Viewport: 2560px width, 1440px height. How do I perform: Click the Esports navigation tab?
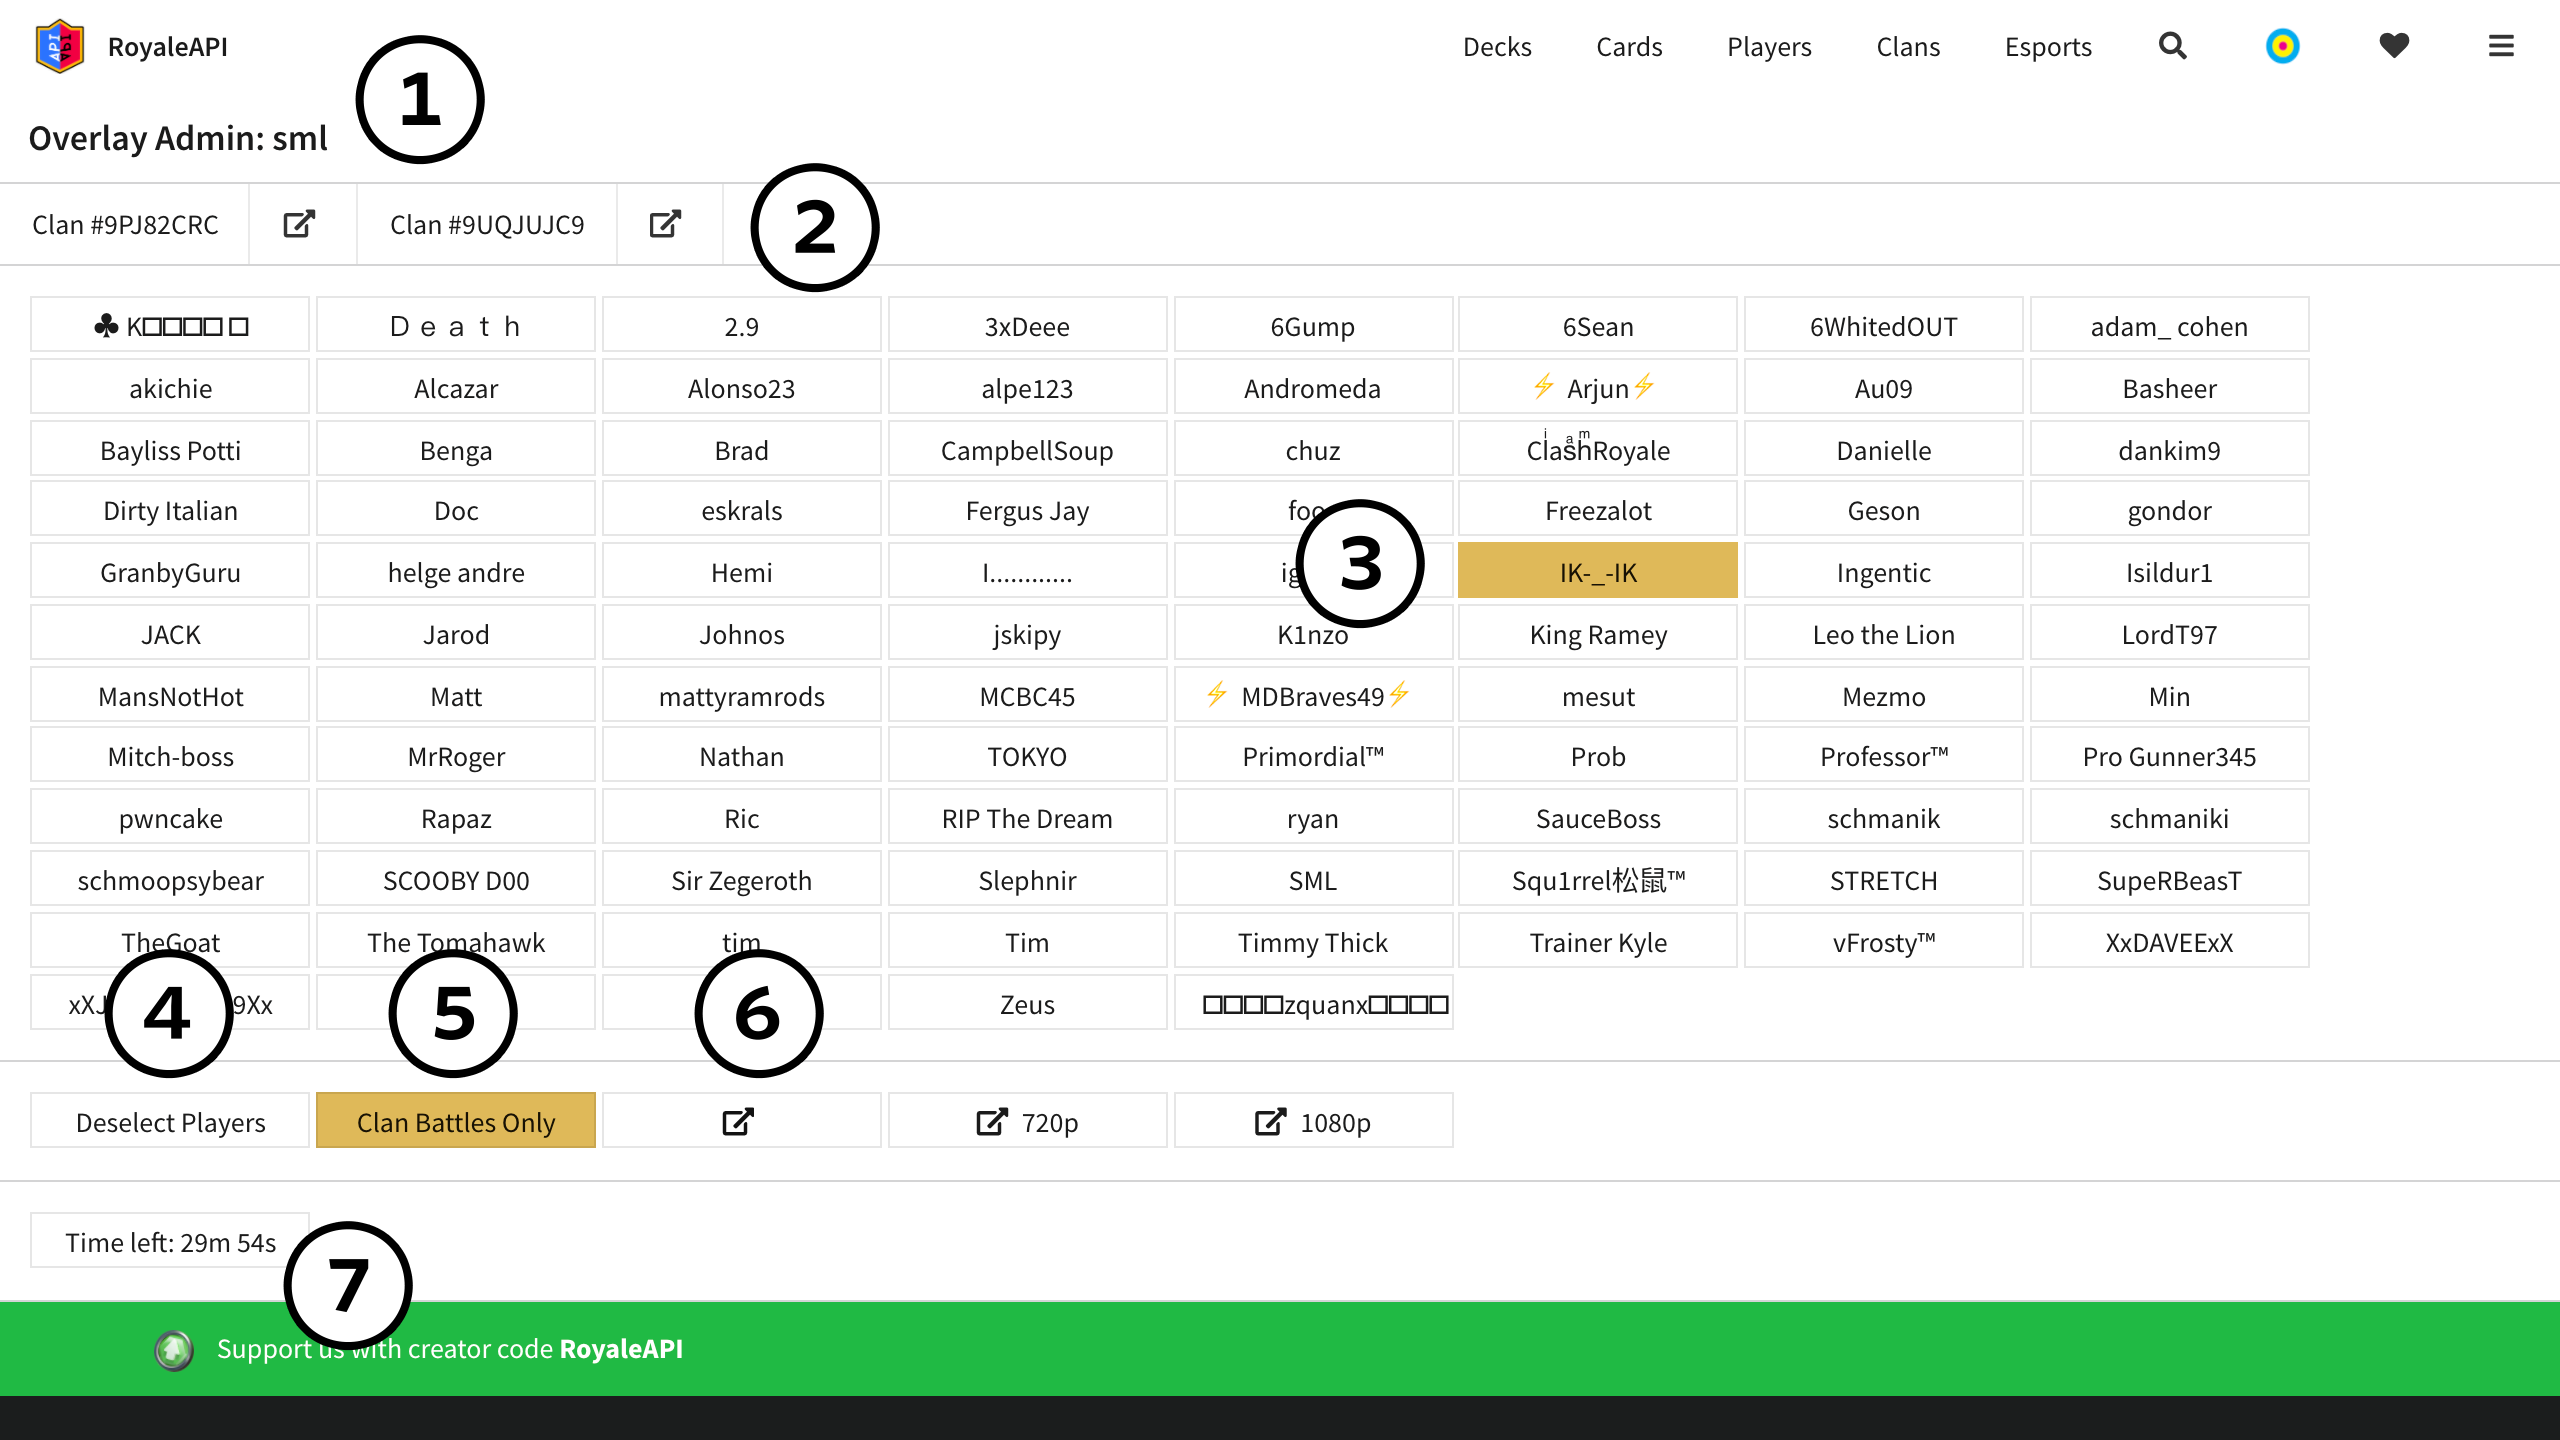pos(2045,46)
